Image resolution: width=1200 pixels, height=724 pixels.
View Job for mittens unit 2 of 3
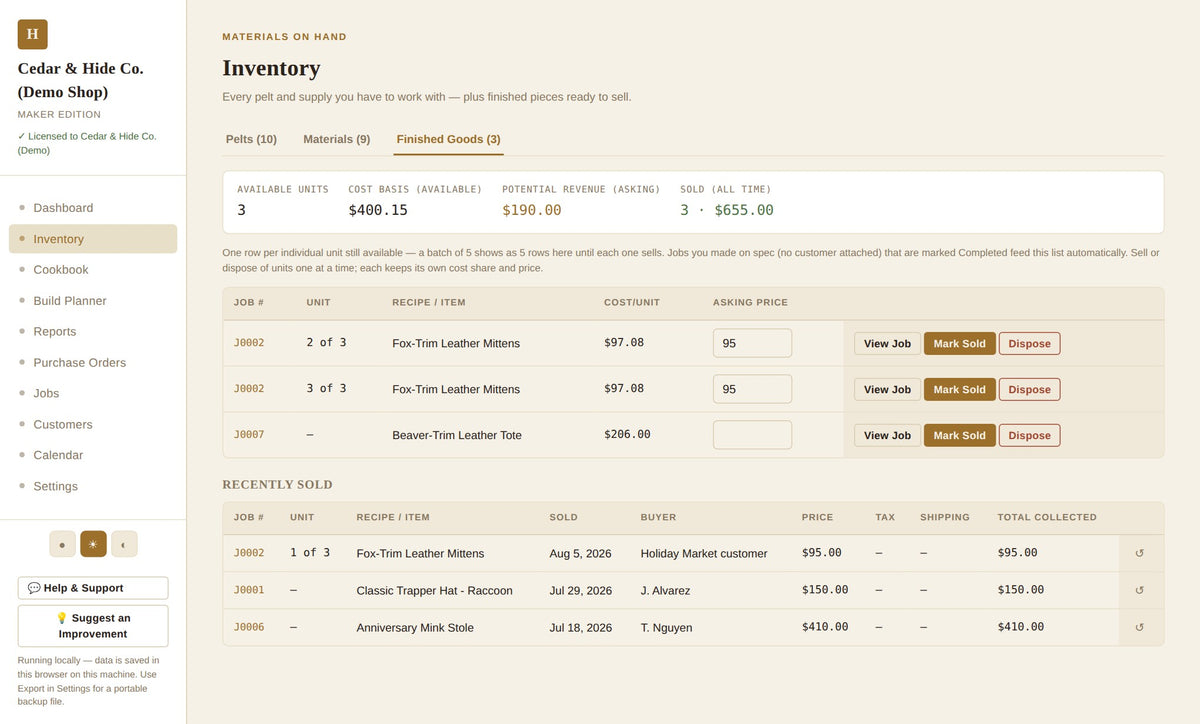(887, 344)
